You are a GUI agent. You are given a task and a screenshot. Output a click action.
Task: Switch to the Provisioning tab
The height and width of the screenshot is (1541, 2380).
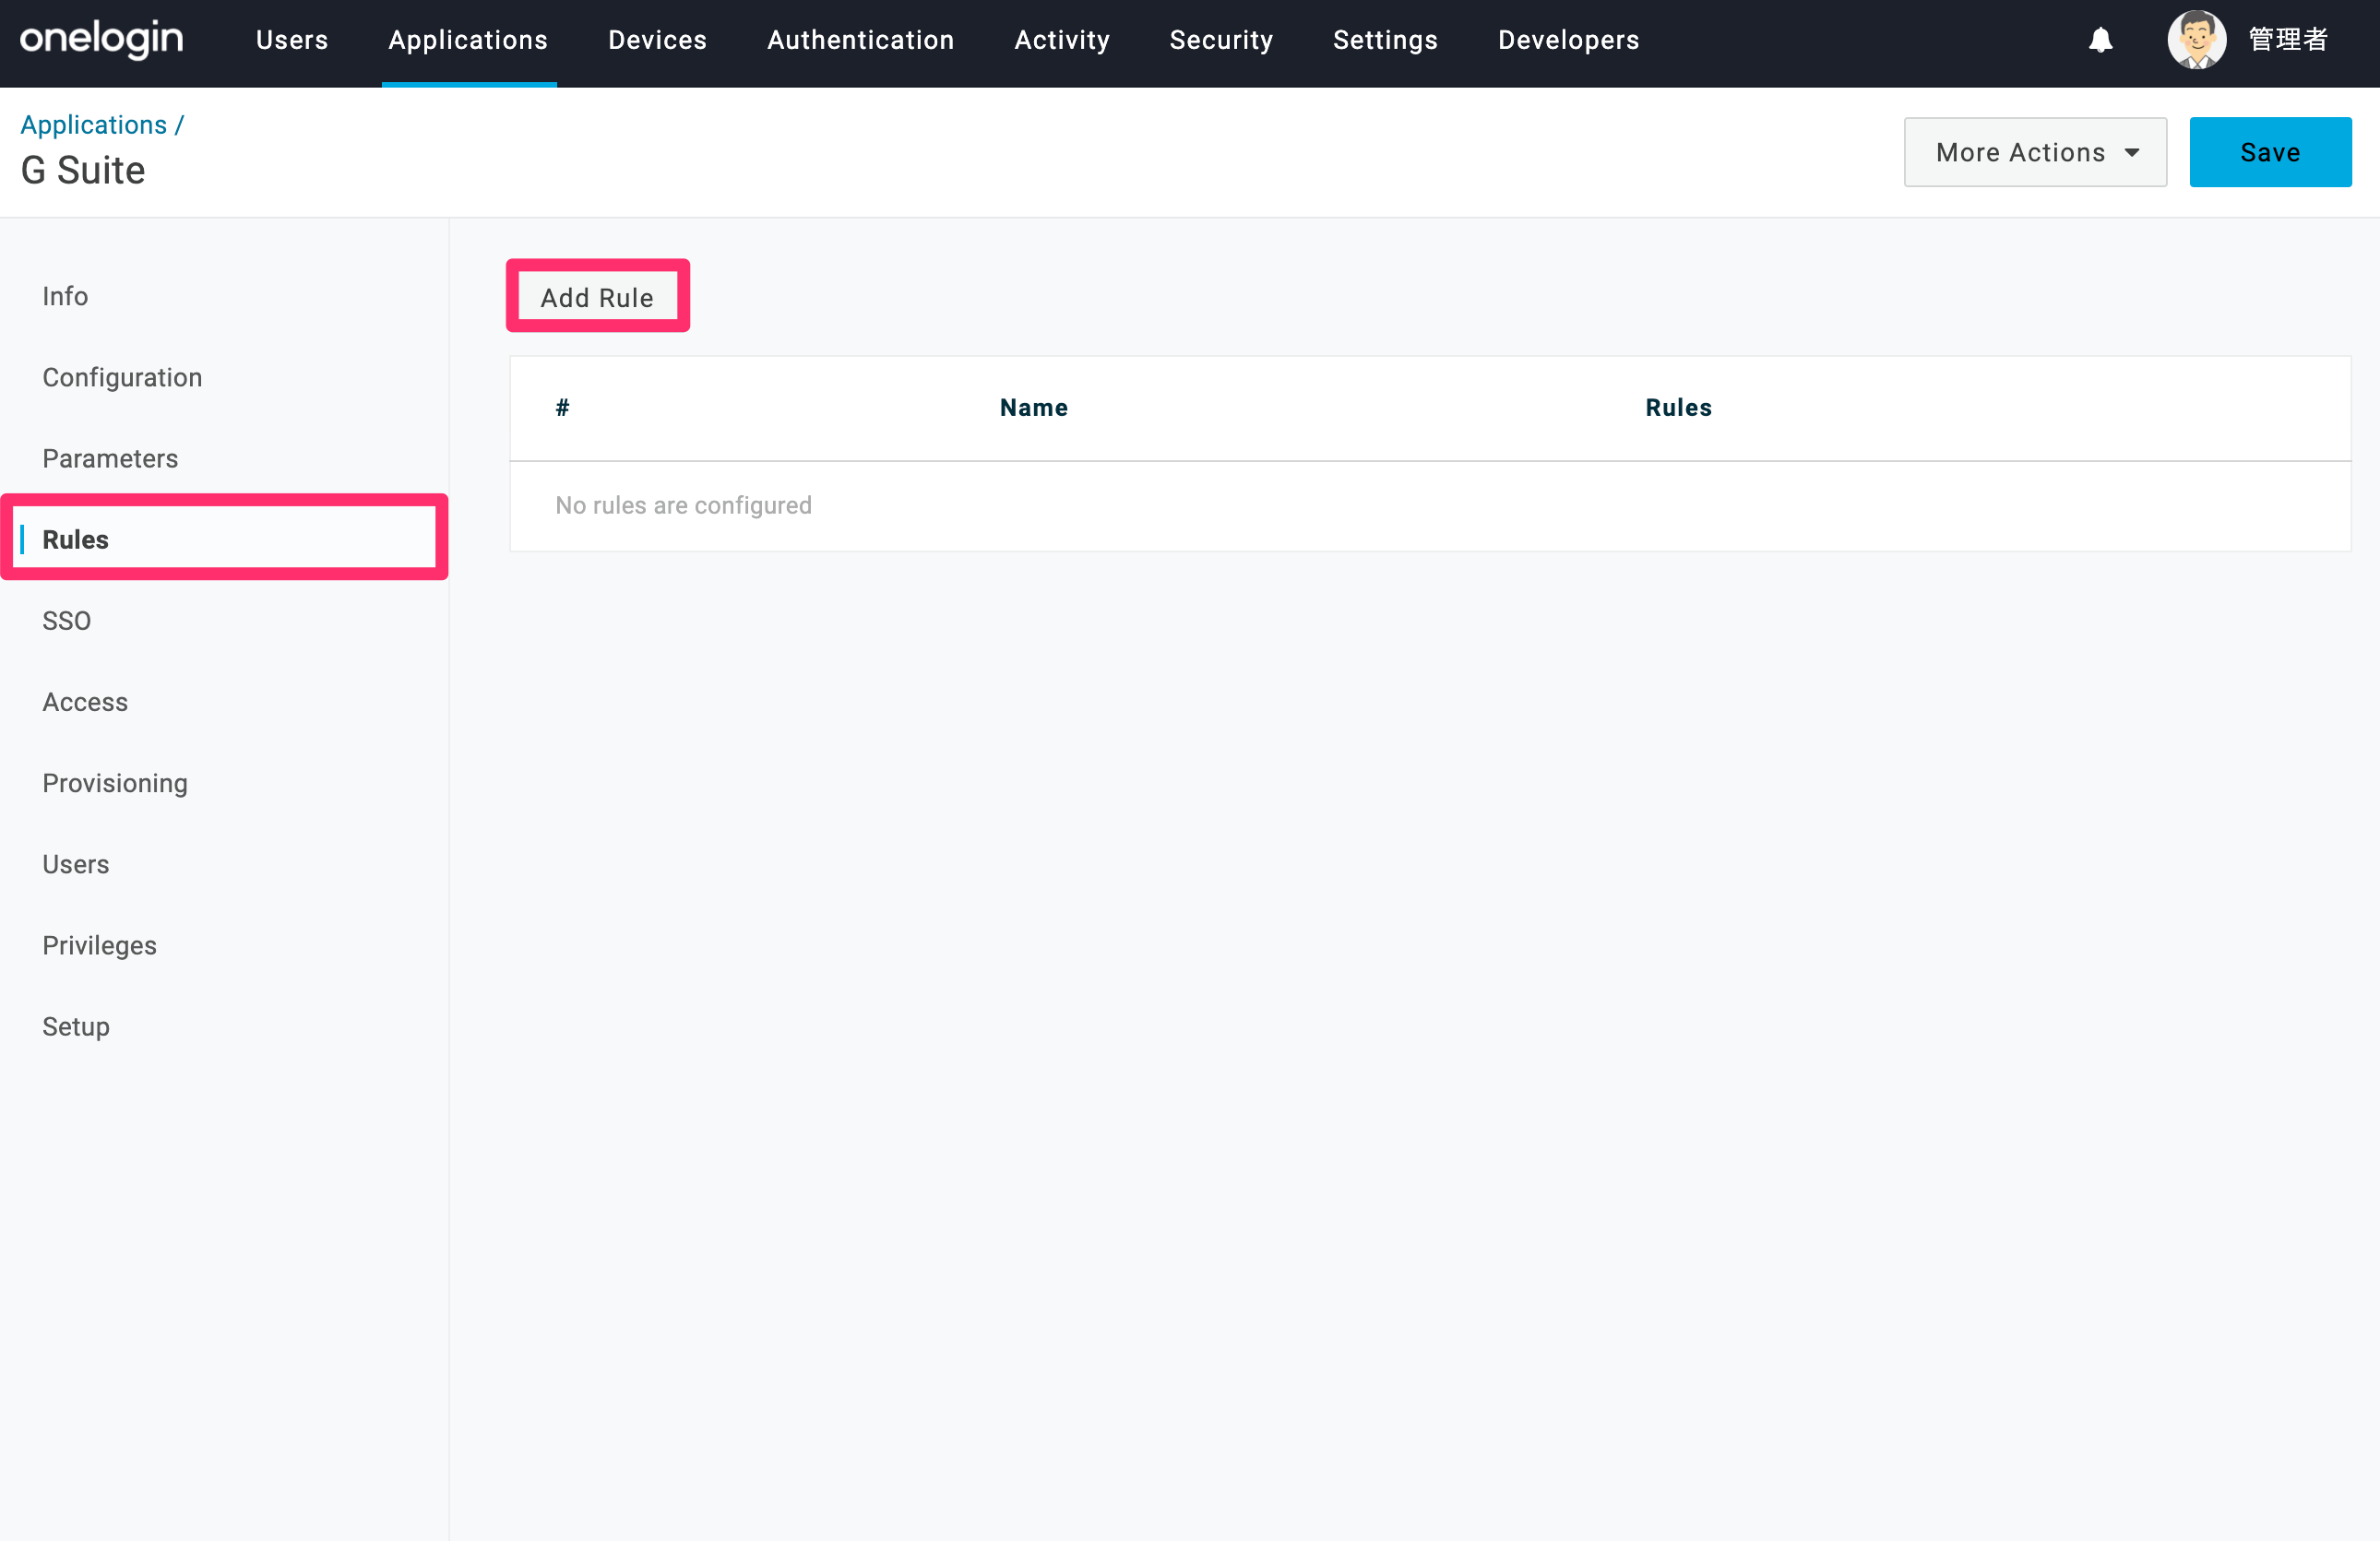click(x=115, y=782)
